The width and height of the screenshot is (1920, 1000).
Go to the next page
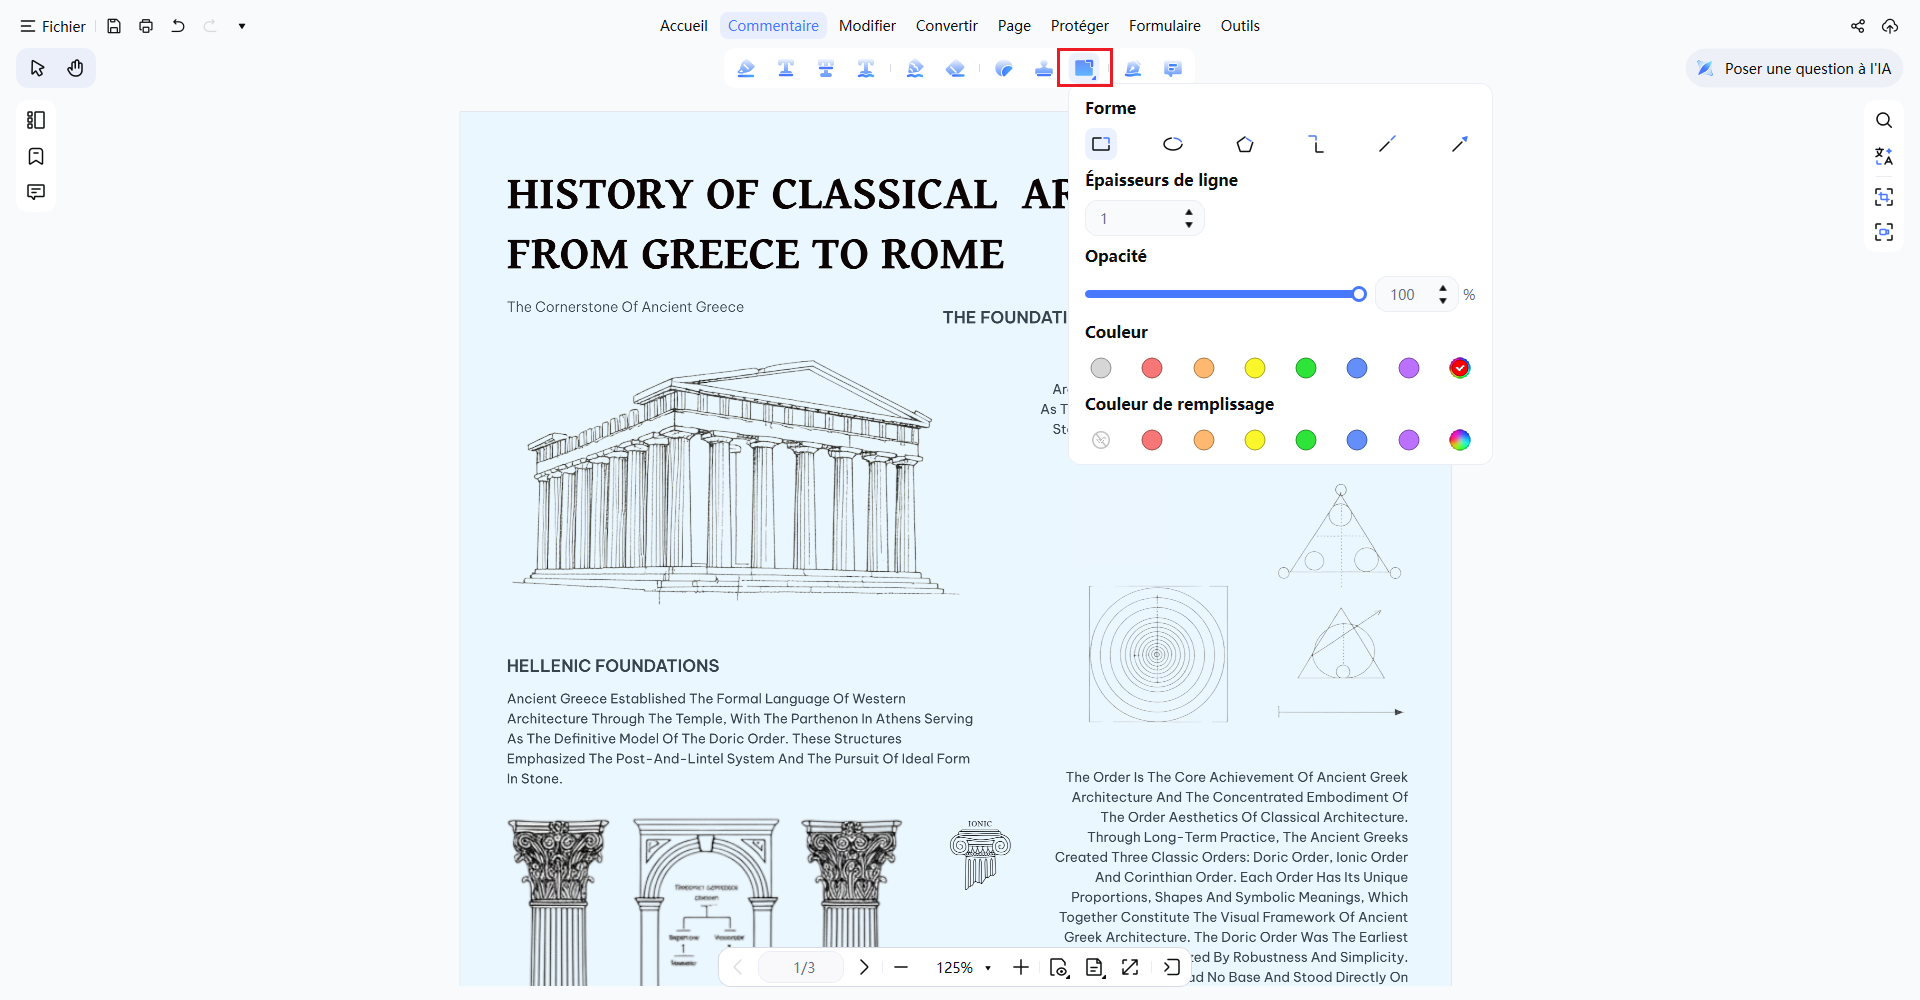(x=864, y=967)
